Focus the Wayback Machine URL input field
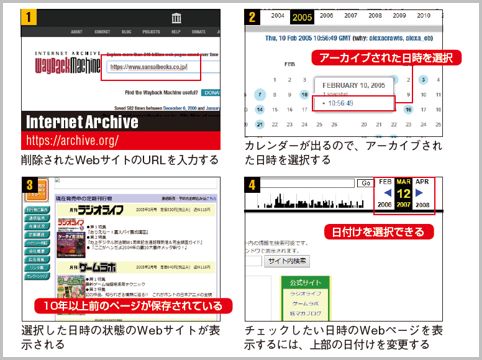The height and width of the screenshot is (360, 482). coord(163,67)
